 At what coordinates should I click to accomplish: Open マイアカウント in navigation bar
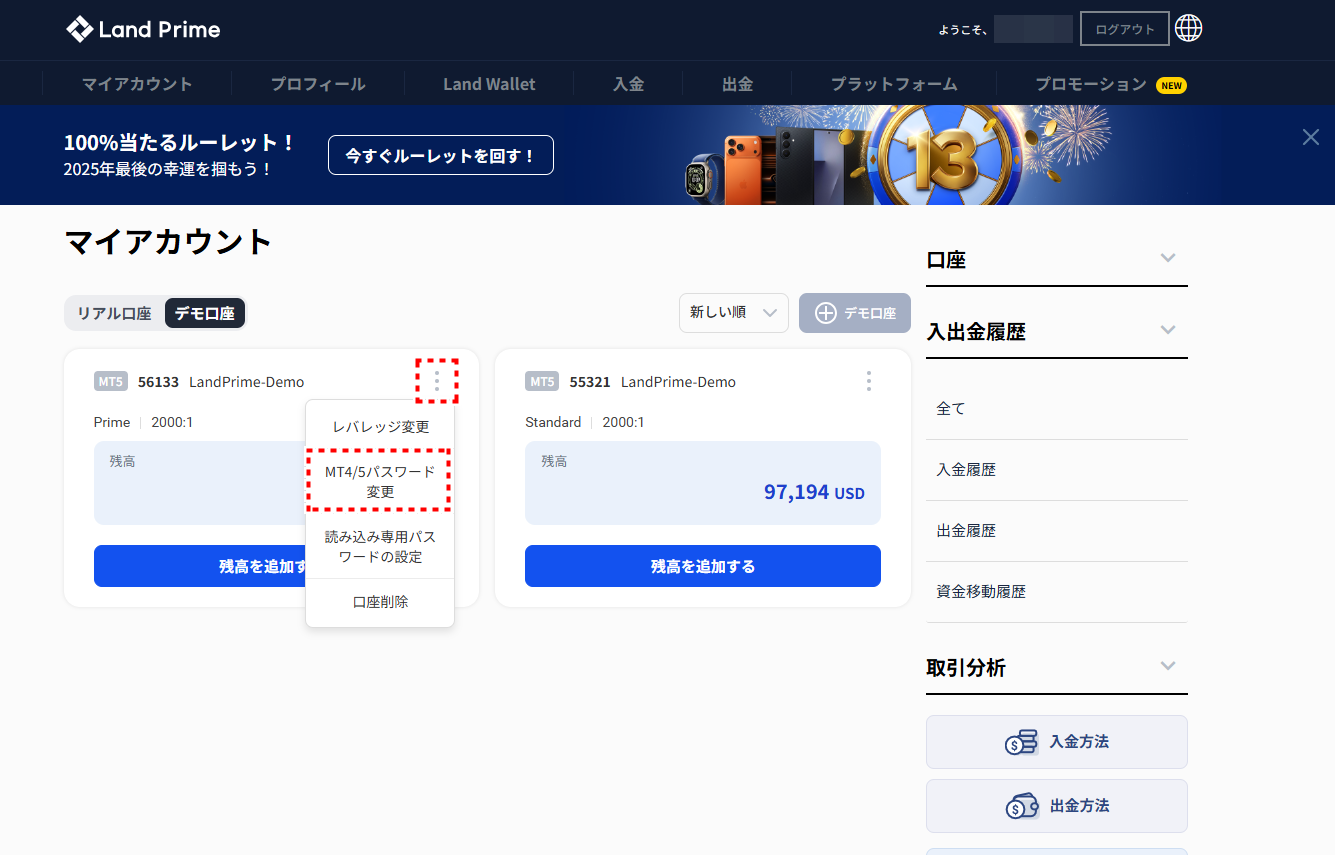[137, 84]
